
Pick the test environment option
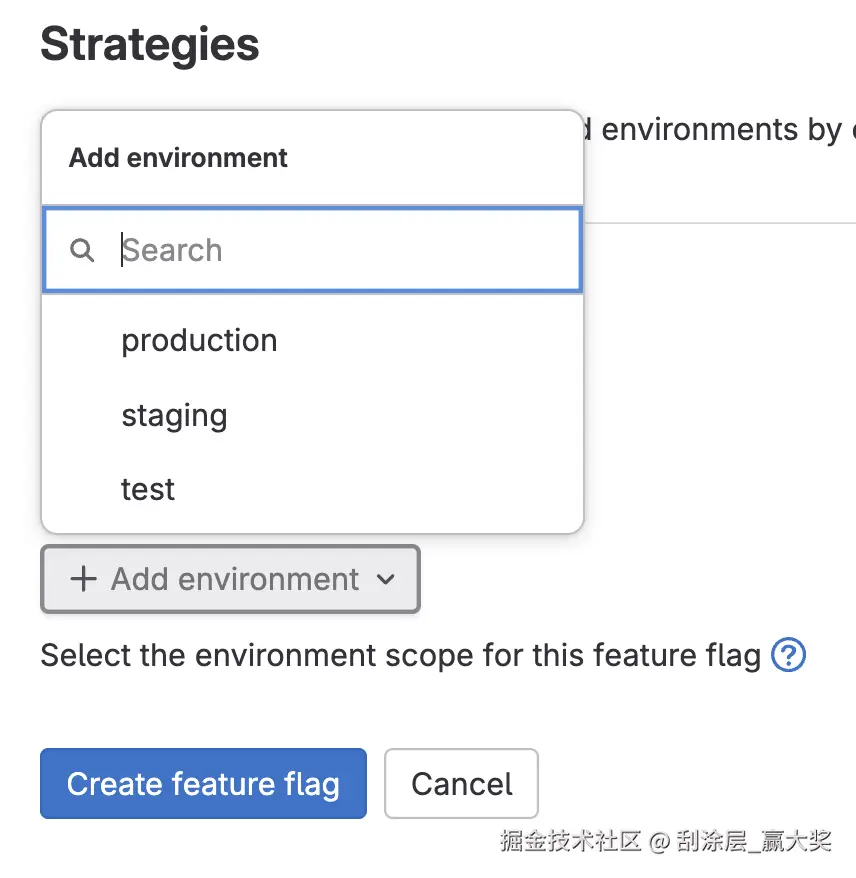148,489
